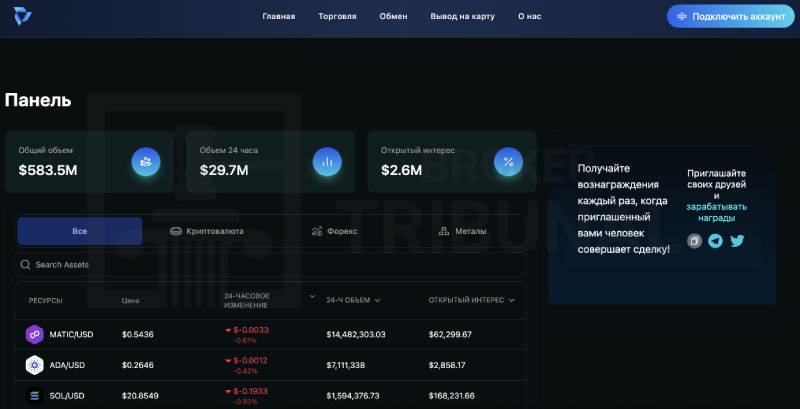Image resolution: width=800 pixels, height=409 pixels.
Task: Select the Форекс assets tab
Action: coord(335,231)
